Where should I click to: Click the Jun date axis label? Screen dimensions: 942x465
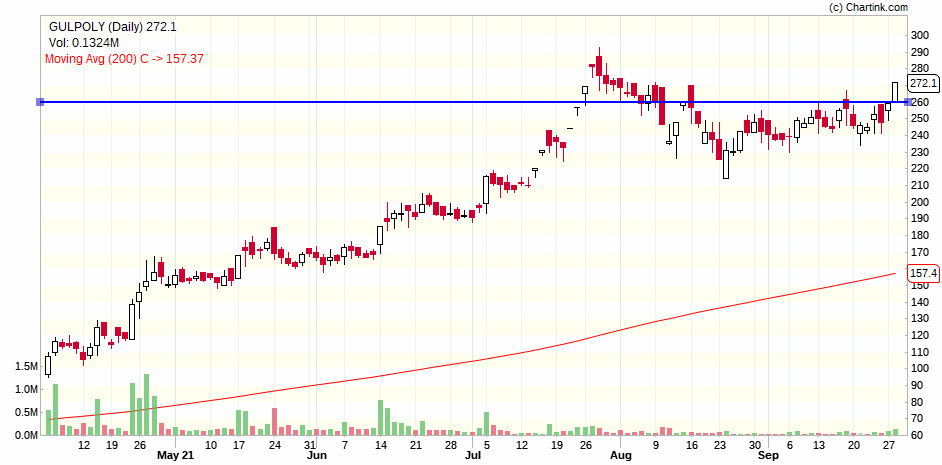click(316, 455)
